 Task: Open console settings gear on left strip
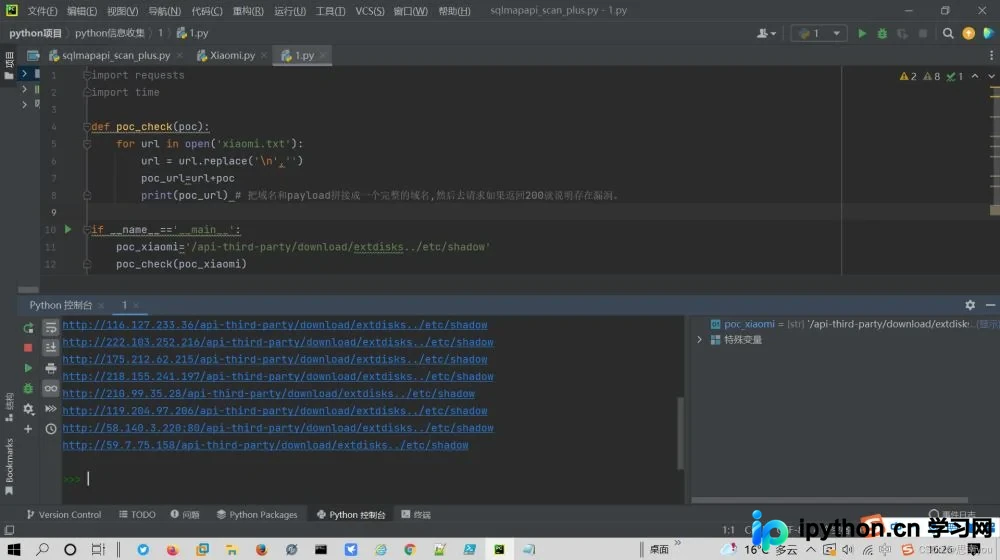tap(28, 409)
